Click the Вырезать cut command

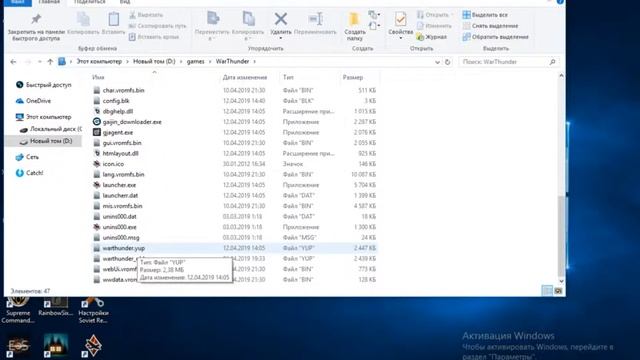pyautogui.click(x=146, y=15)
